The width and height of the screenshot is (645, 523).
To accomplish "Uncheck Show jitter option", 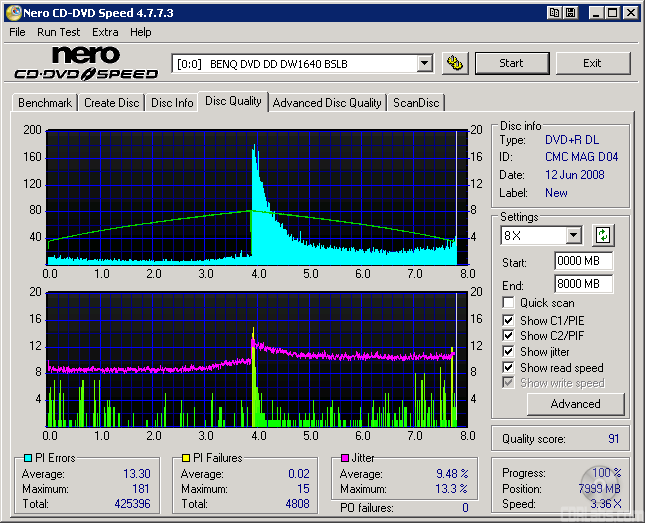I will tap(508, 352).
